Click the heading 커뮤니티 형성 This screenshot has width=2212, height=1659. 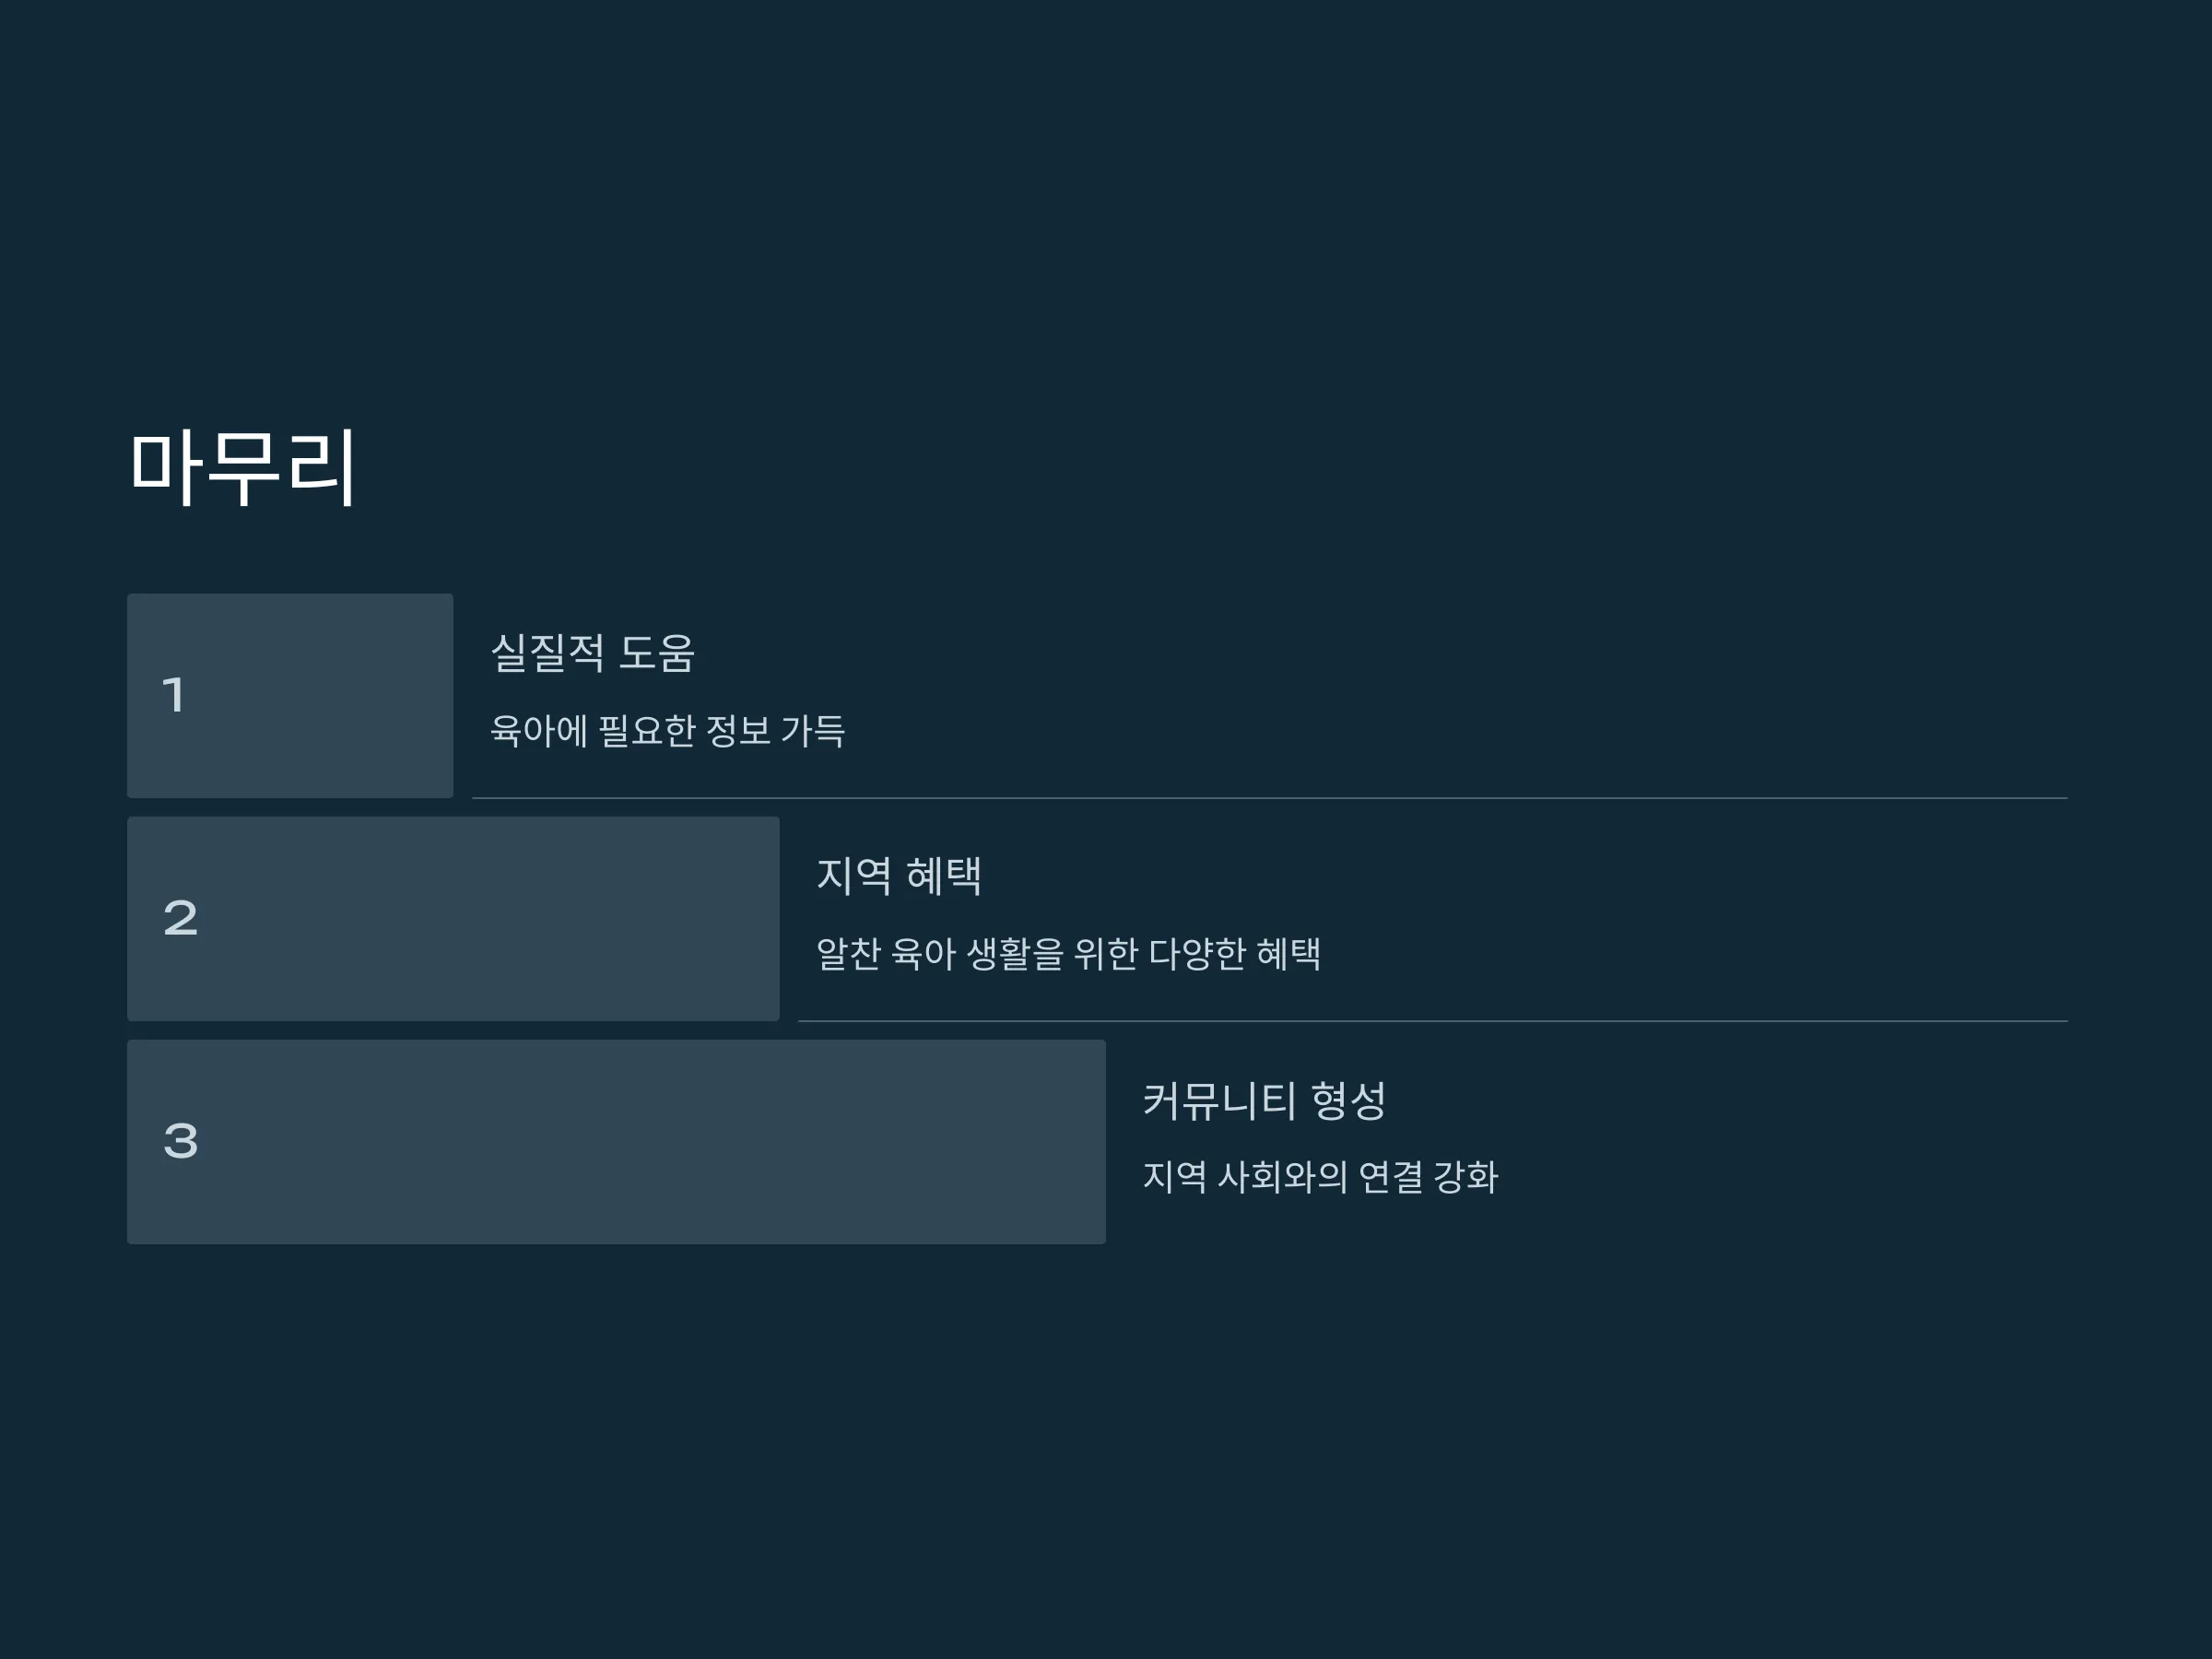1265,1100
